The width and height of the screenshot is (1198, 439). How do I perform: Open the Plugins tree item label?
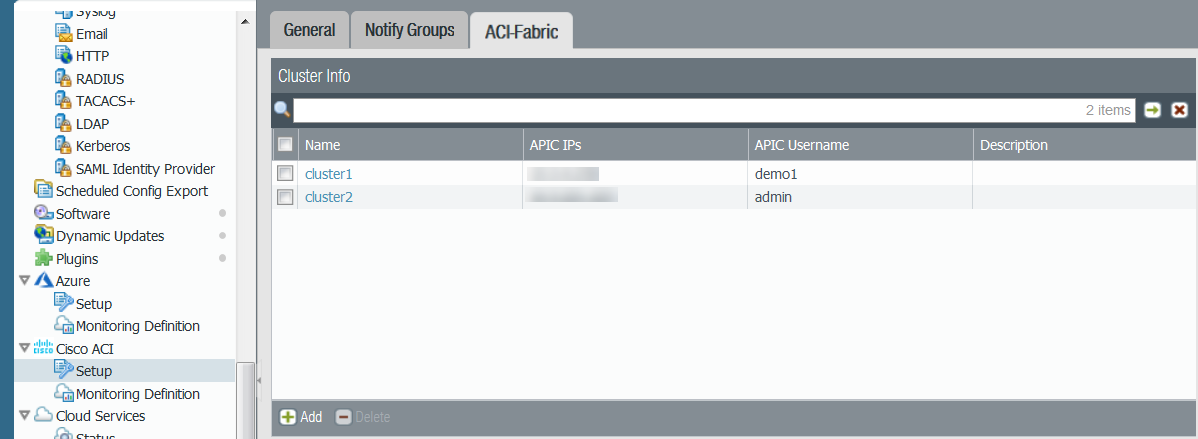tap(77, 259)
